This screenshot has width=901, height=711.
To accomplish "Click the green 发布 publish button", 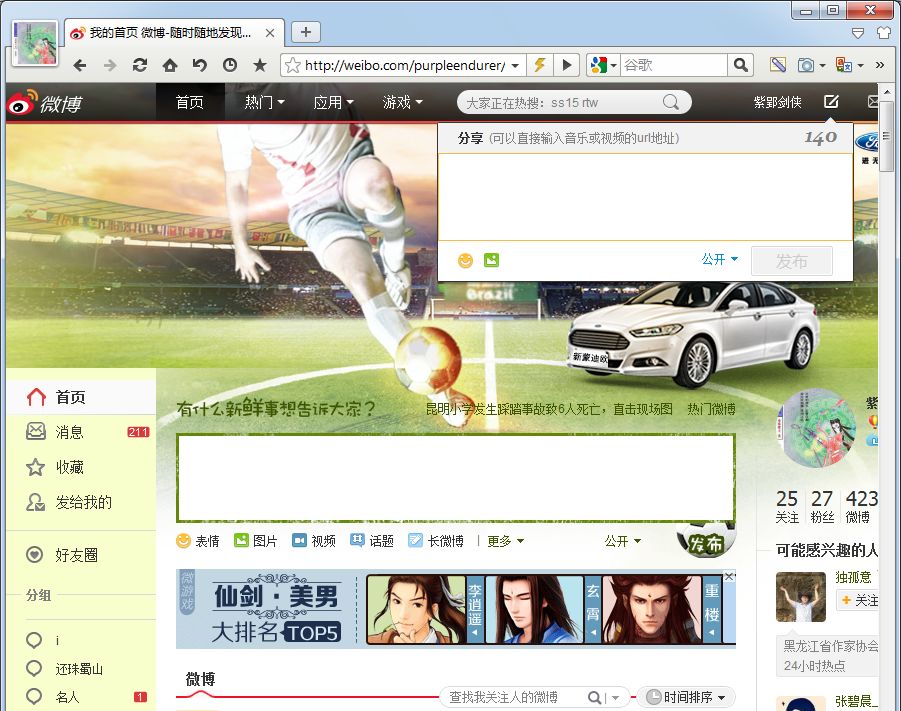I will (x=706, y=544).
